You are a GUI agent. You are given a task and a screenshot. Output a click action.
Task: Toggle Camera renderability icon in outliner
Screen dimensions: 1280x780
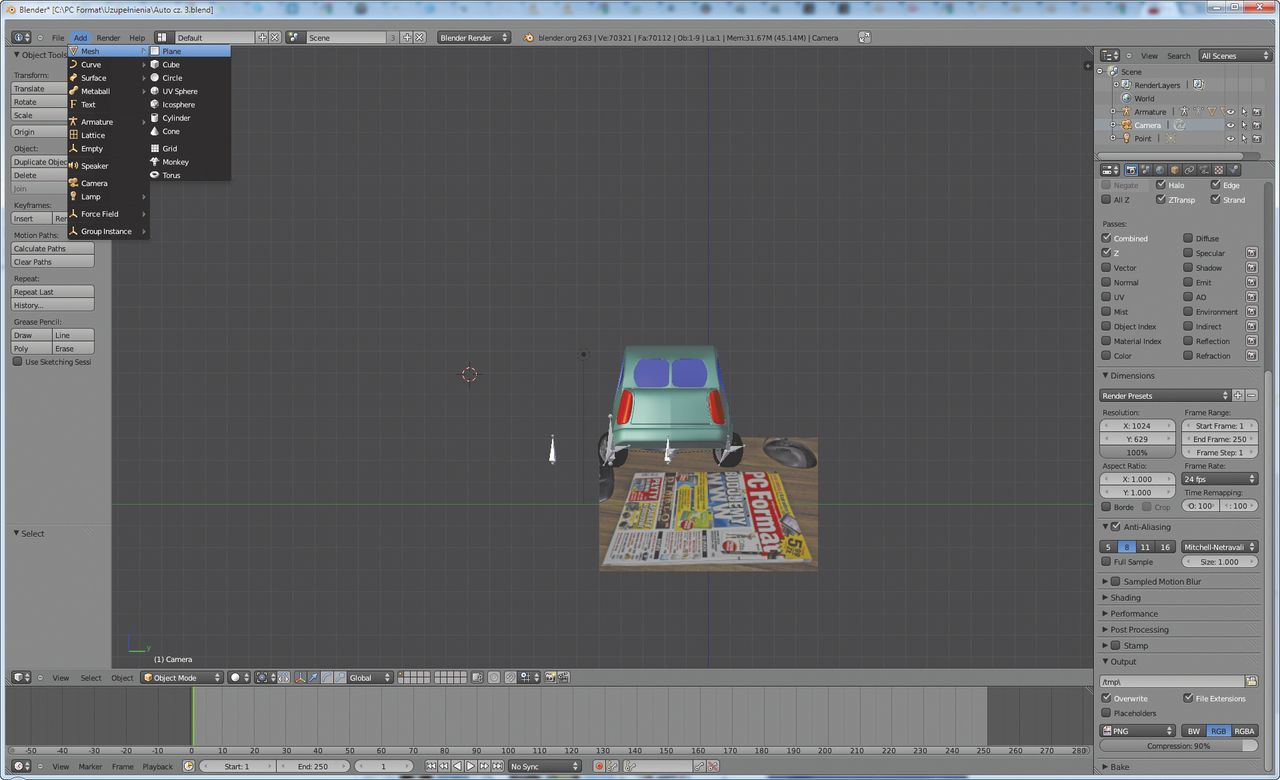coord(1256,125)
